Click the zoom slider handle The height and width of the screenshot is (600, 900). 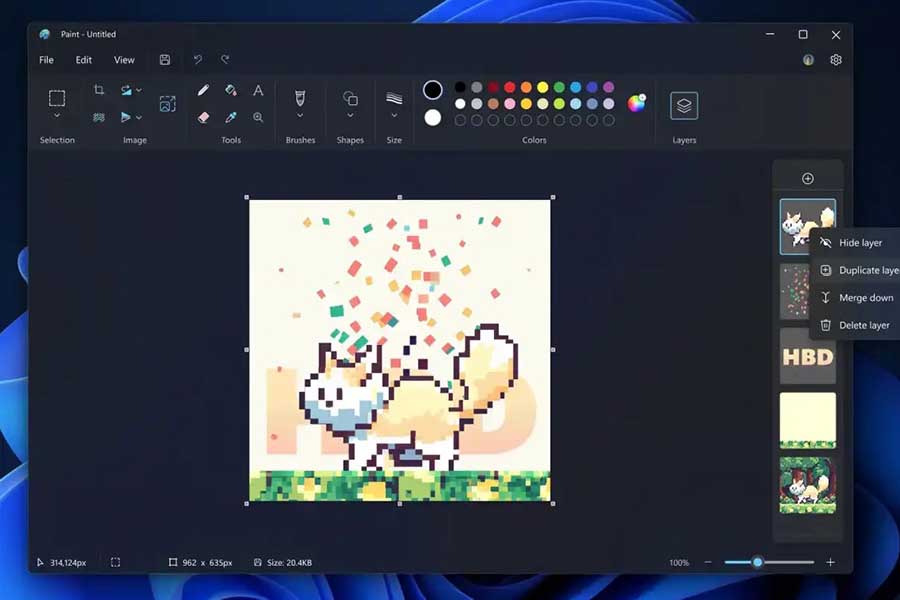point(758,562)
